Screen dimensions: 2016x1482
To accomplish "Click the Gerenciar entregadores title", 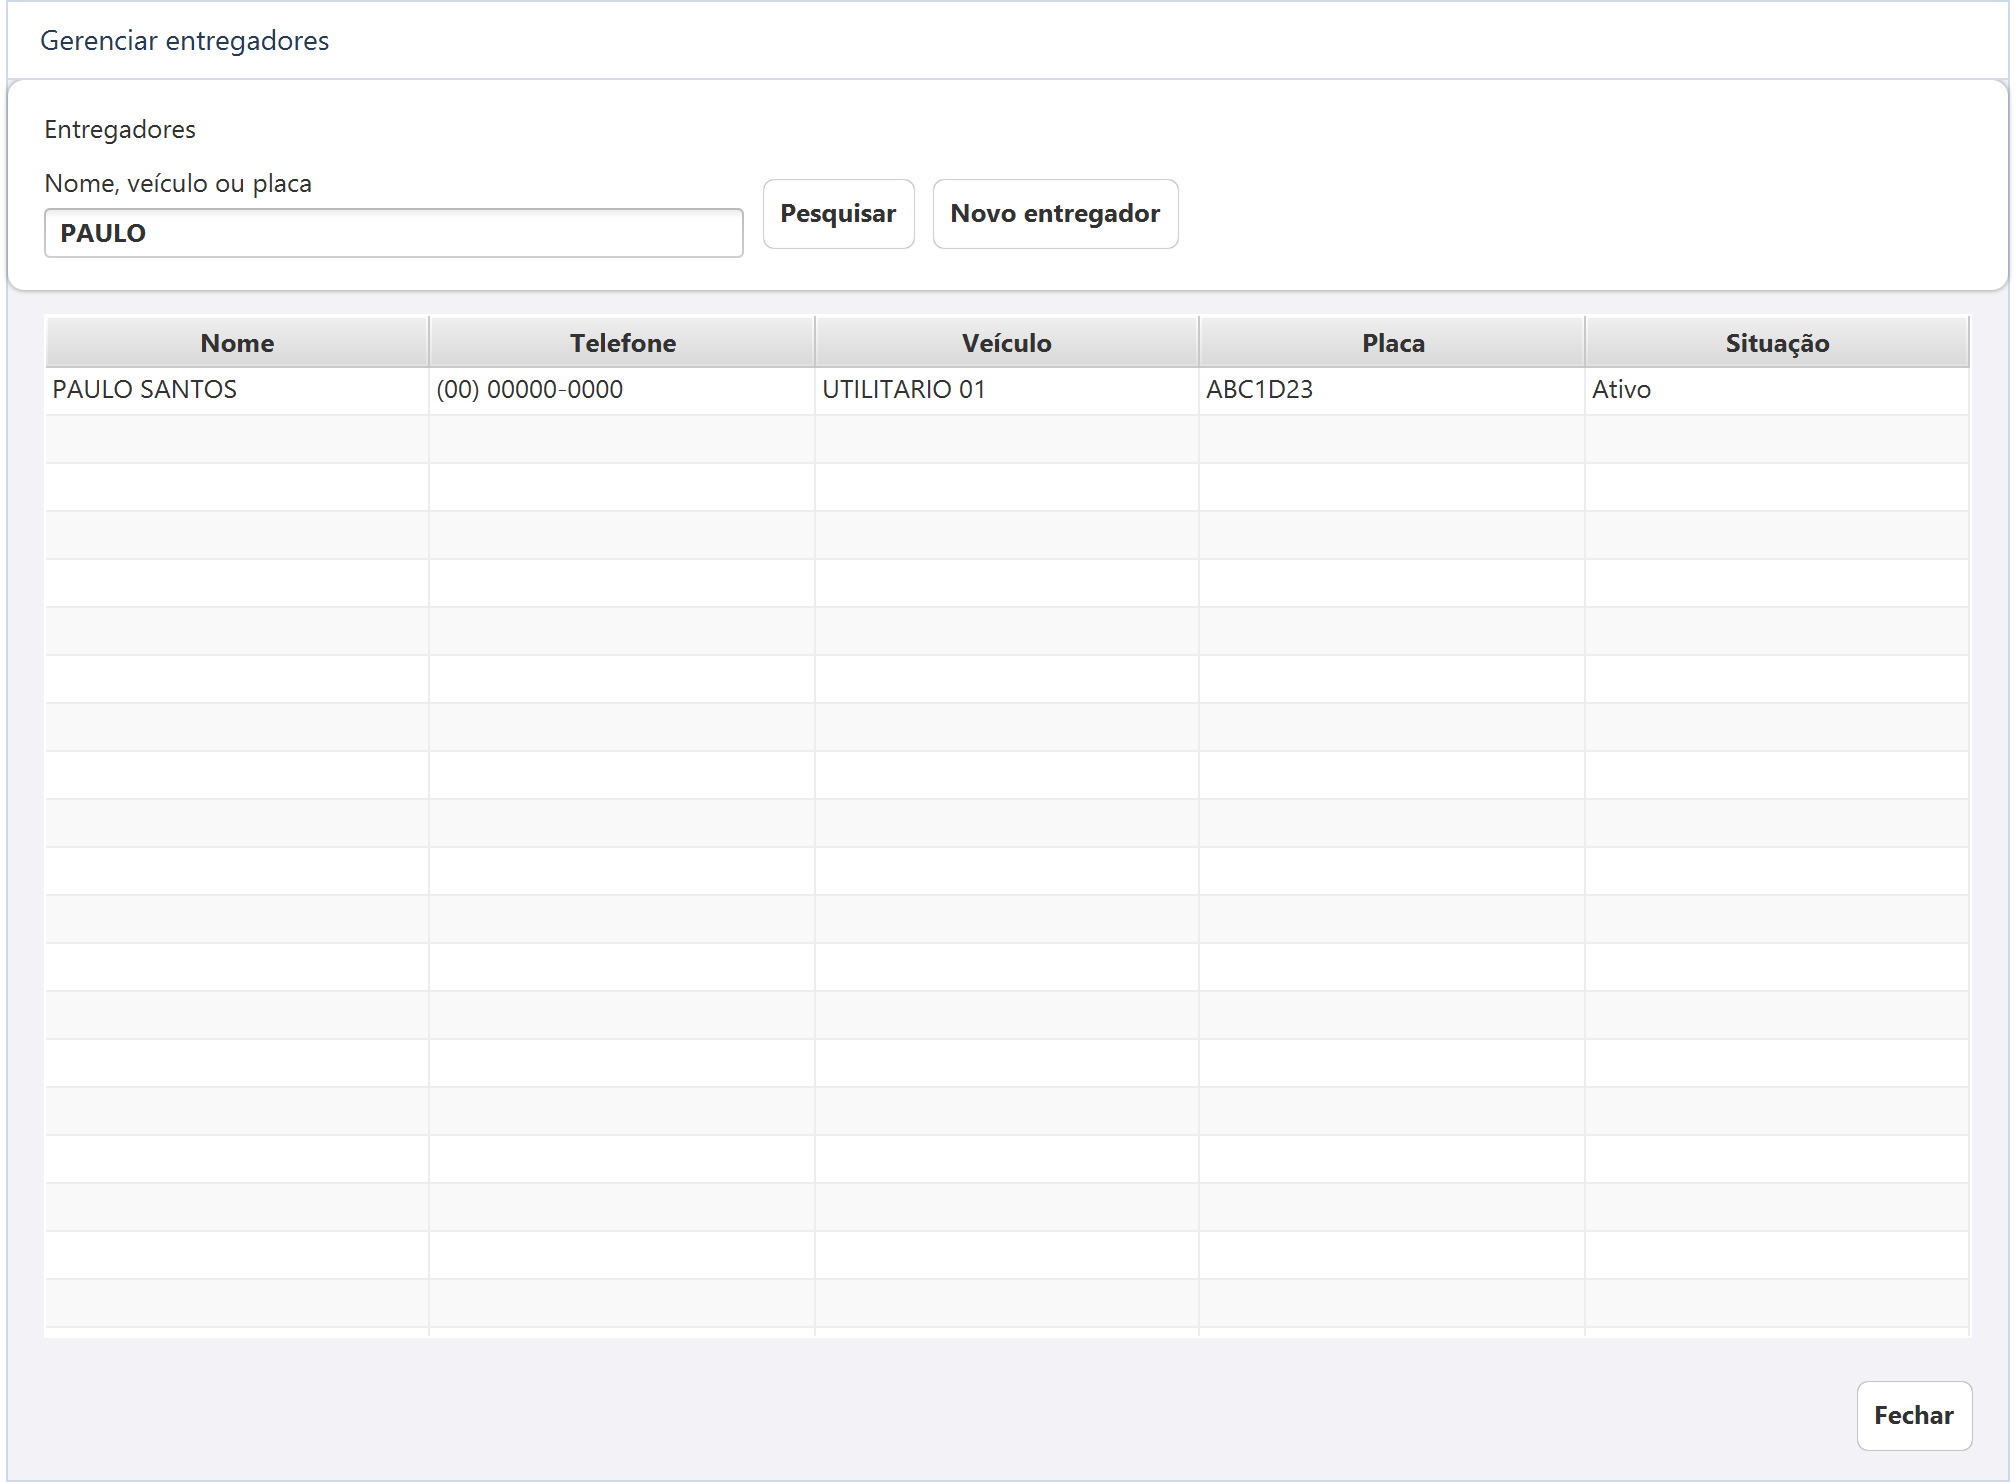I will point(184,41).
